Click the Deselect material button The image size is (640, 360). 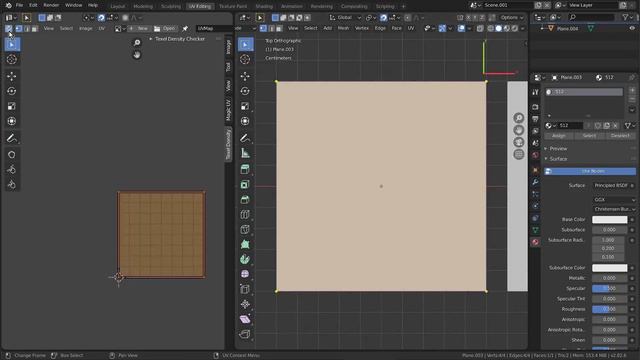(x=620, y=136)
